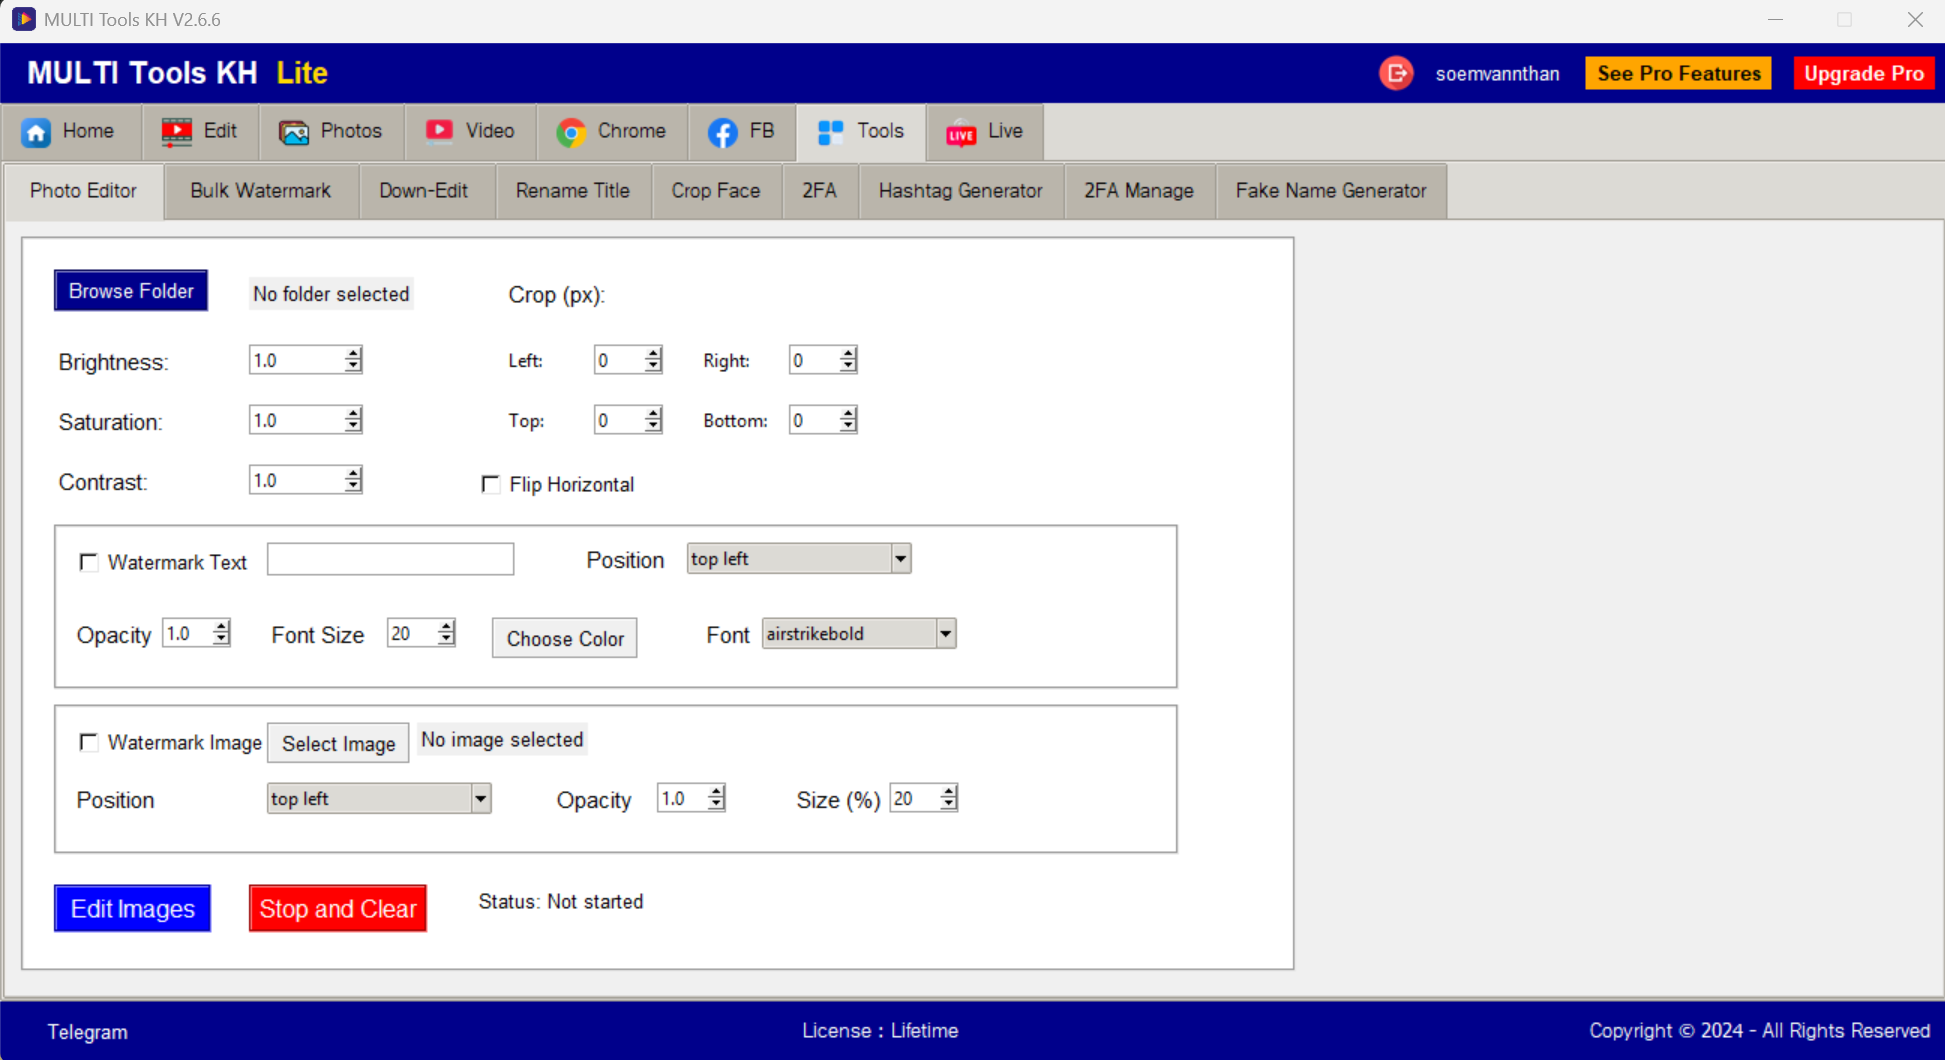The height and width of the screenshot is (1060, 1945).
Task: Open the watermark text Position dropdown
Action: click(900, 559)
